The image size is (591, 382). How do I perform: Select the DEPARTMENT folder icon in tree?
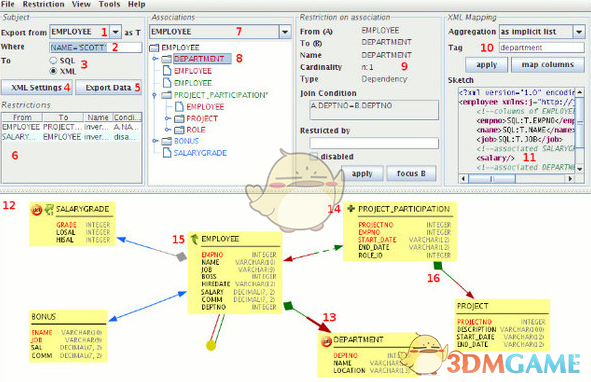(x=167, y=59)
